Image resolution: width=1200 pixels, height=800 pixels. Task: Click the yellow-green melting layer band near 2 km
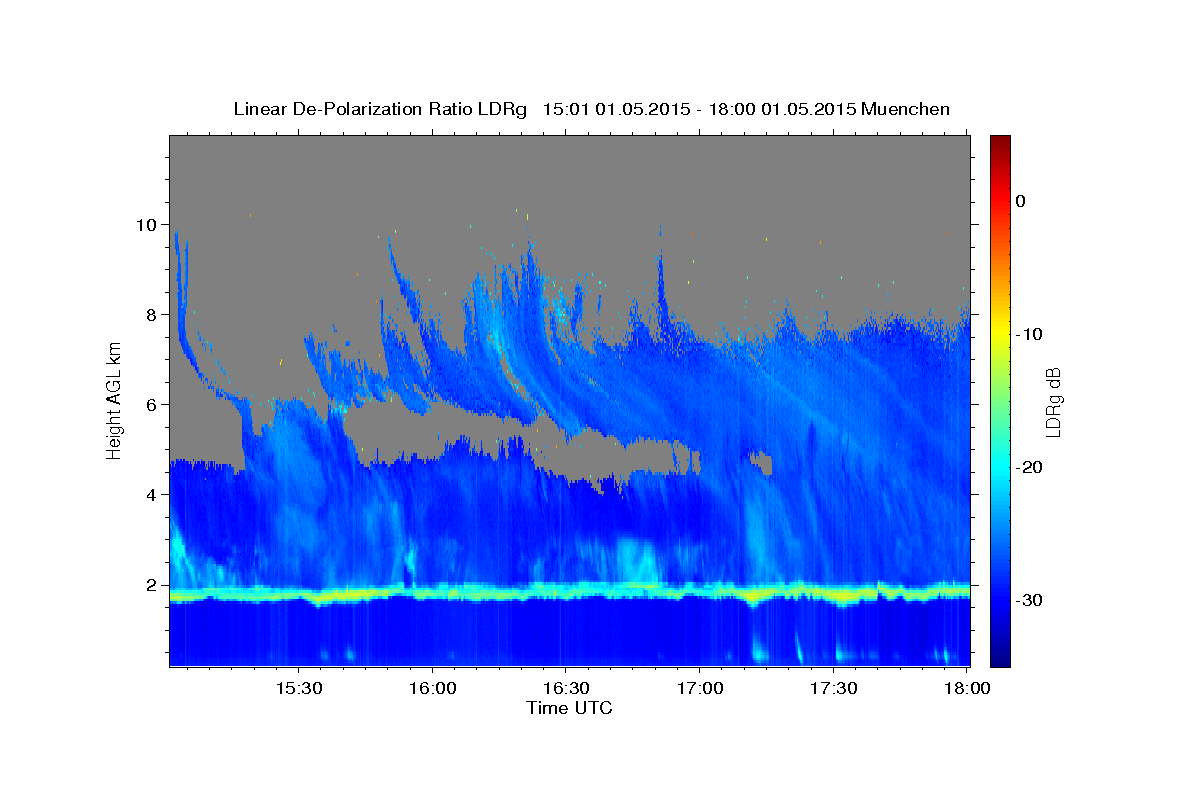569,593
